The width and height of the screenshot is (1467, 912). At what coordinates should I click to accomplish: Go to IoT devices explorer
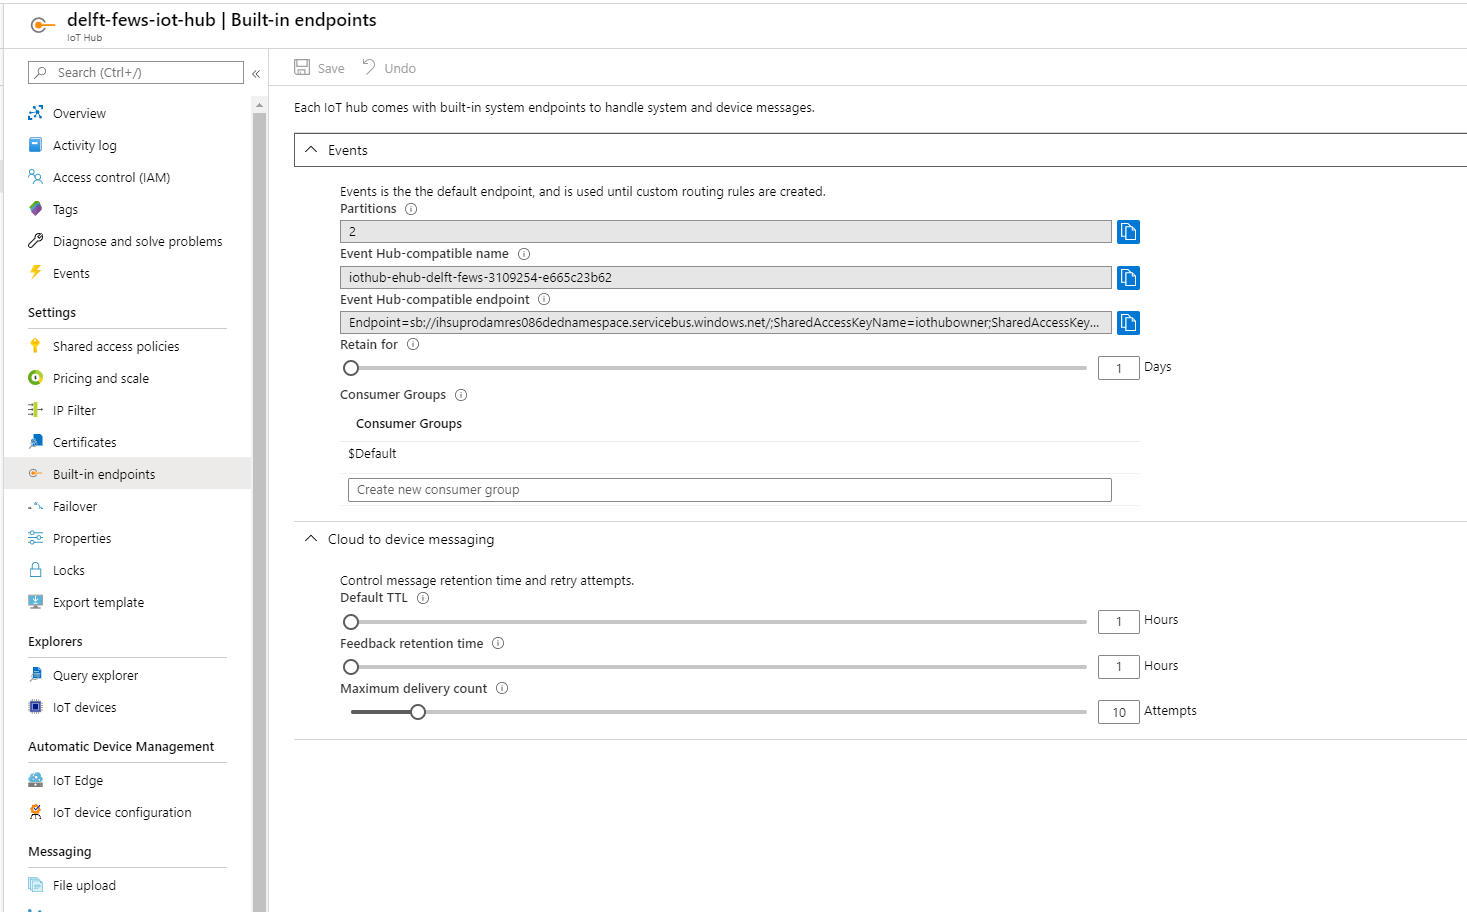point(85,708)
